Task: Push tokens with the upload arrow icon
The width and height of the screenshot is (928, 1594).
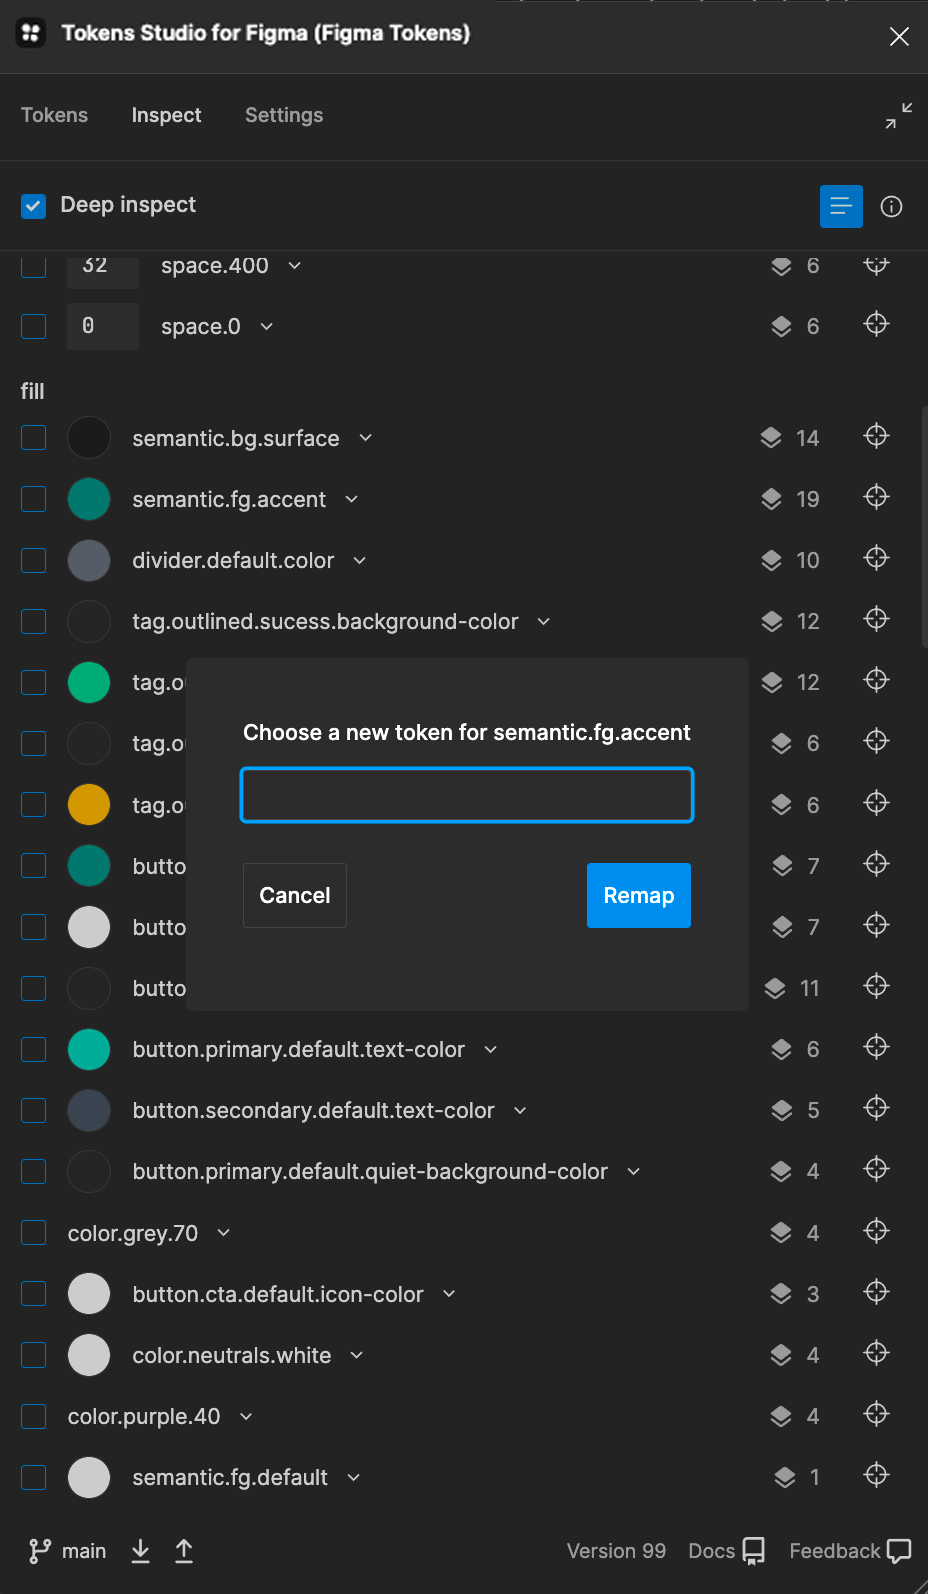Action: [184, 1551]
